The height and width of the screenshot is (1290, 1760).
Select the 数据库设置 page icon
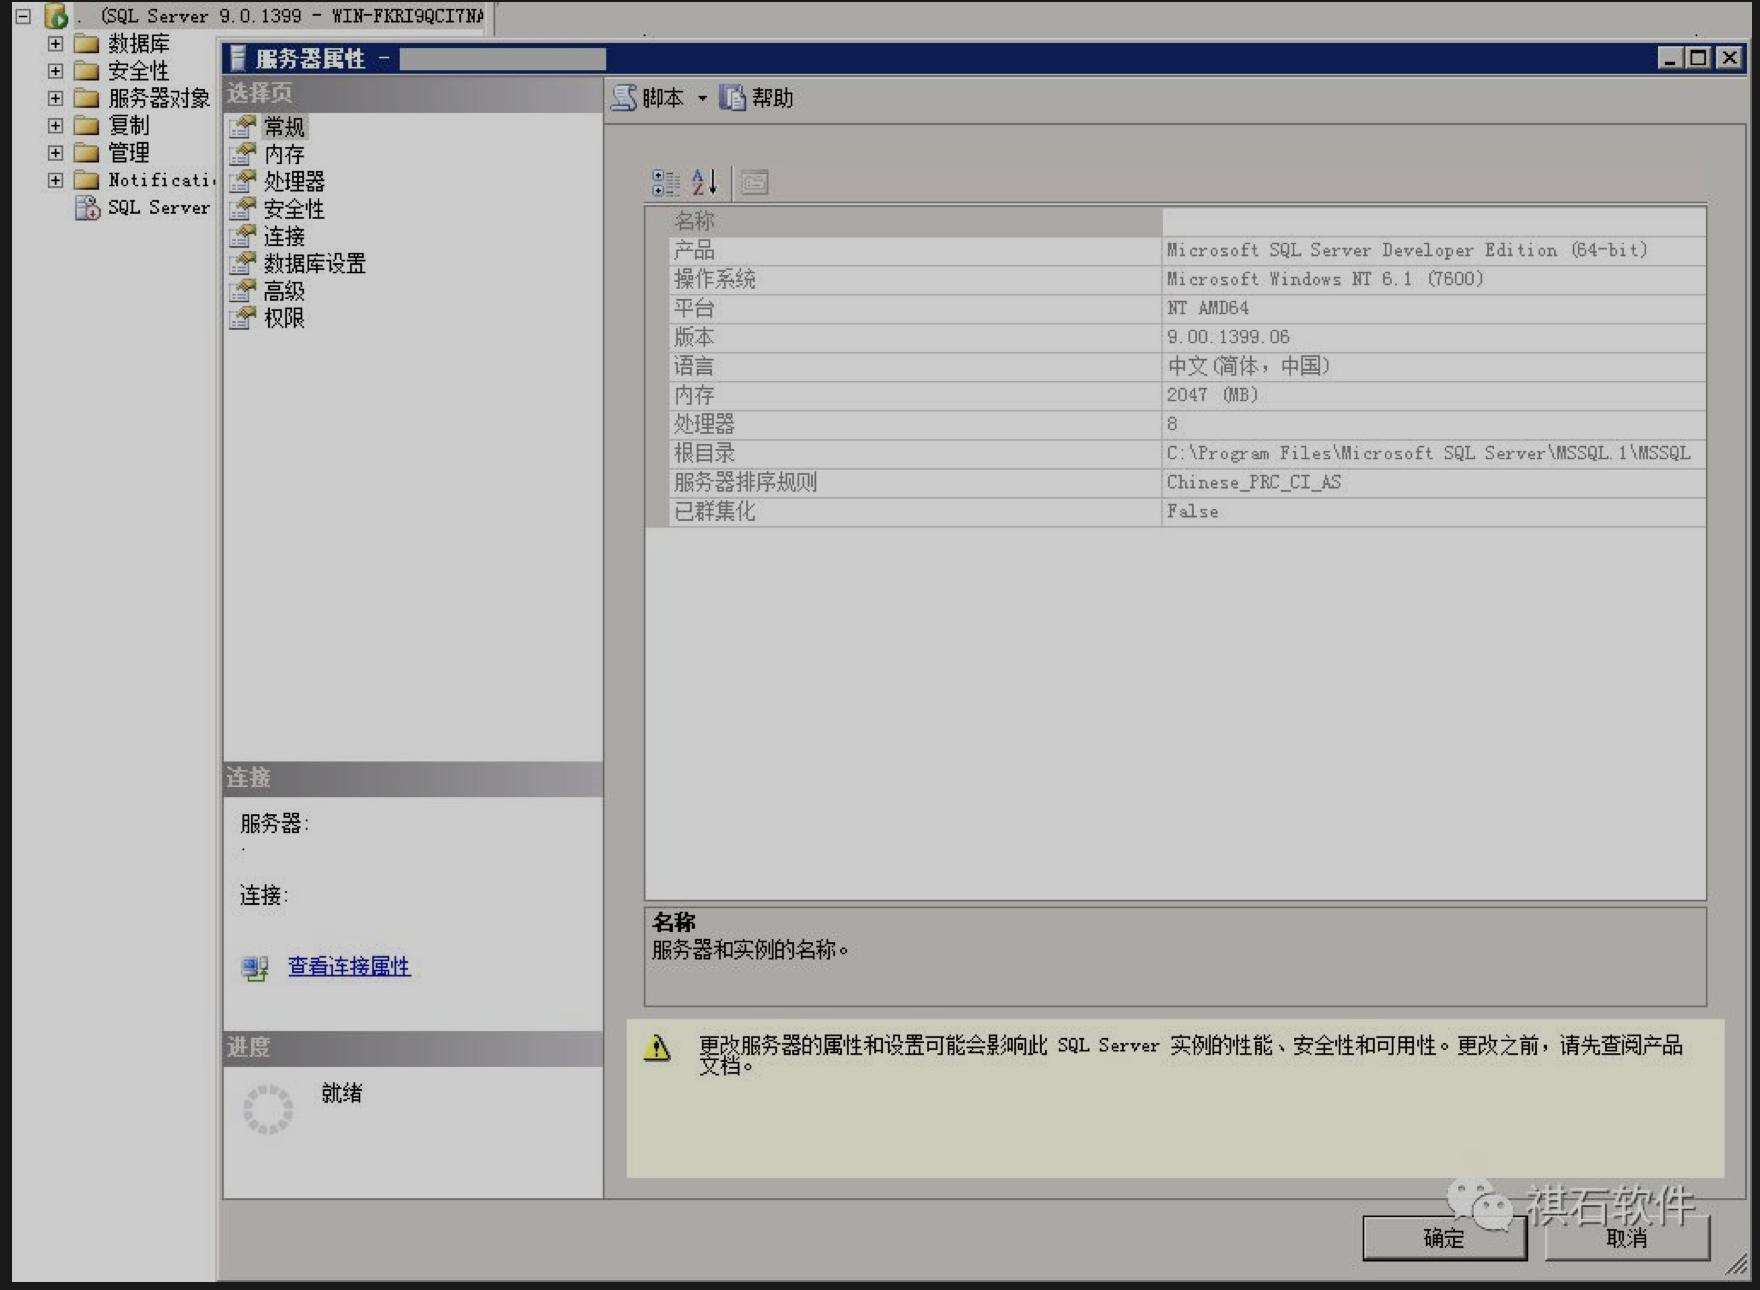coord(313,264)
